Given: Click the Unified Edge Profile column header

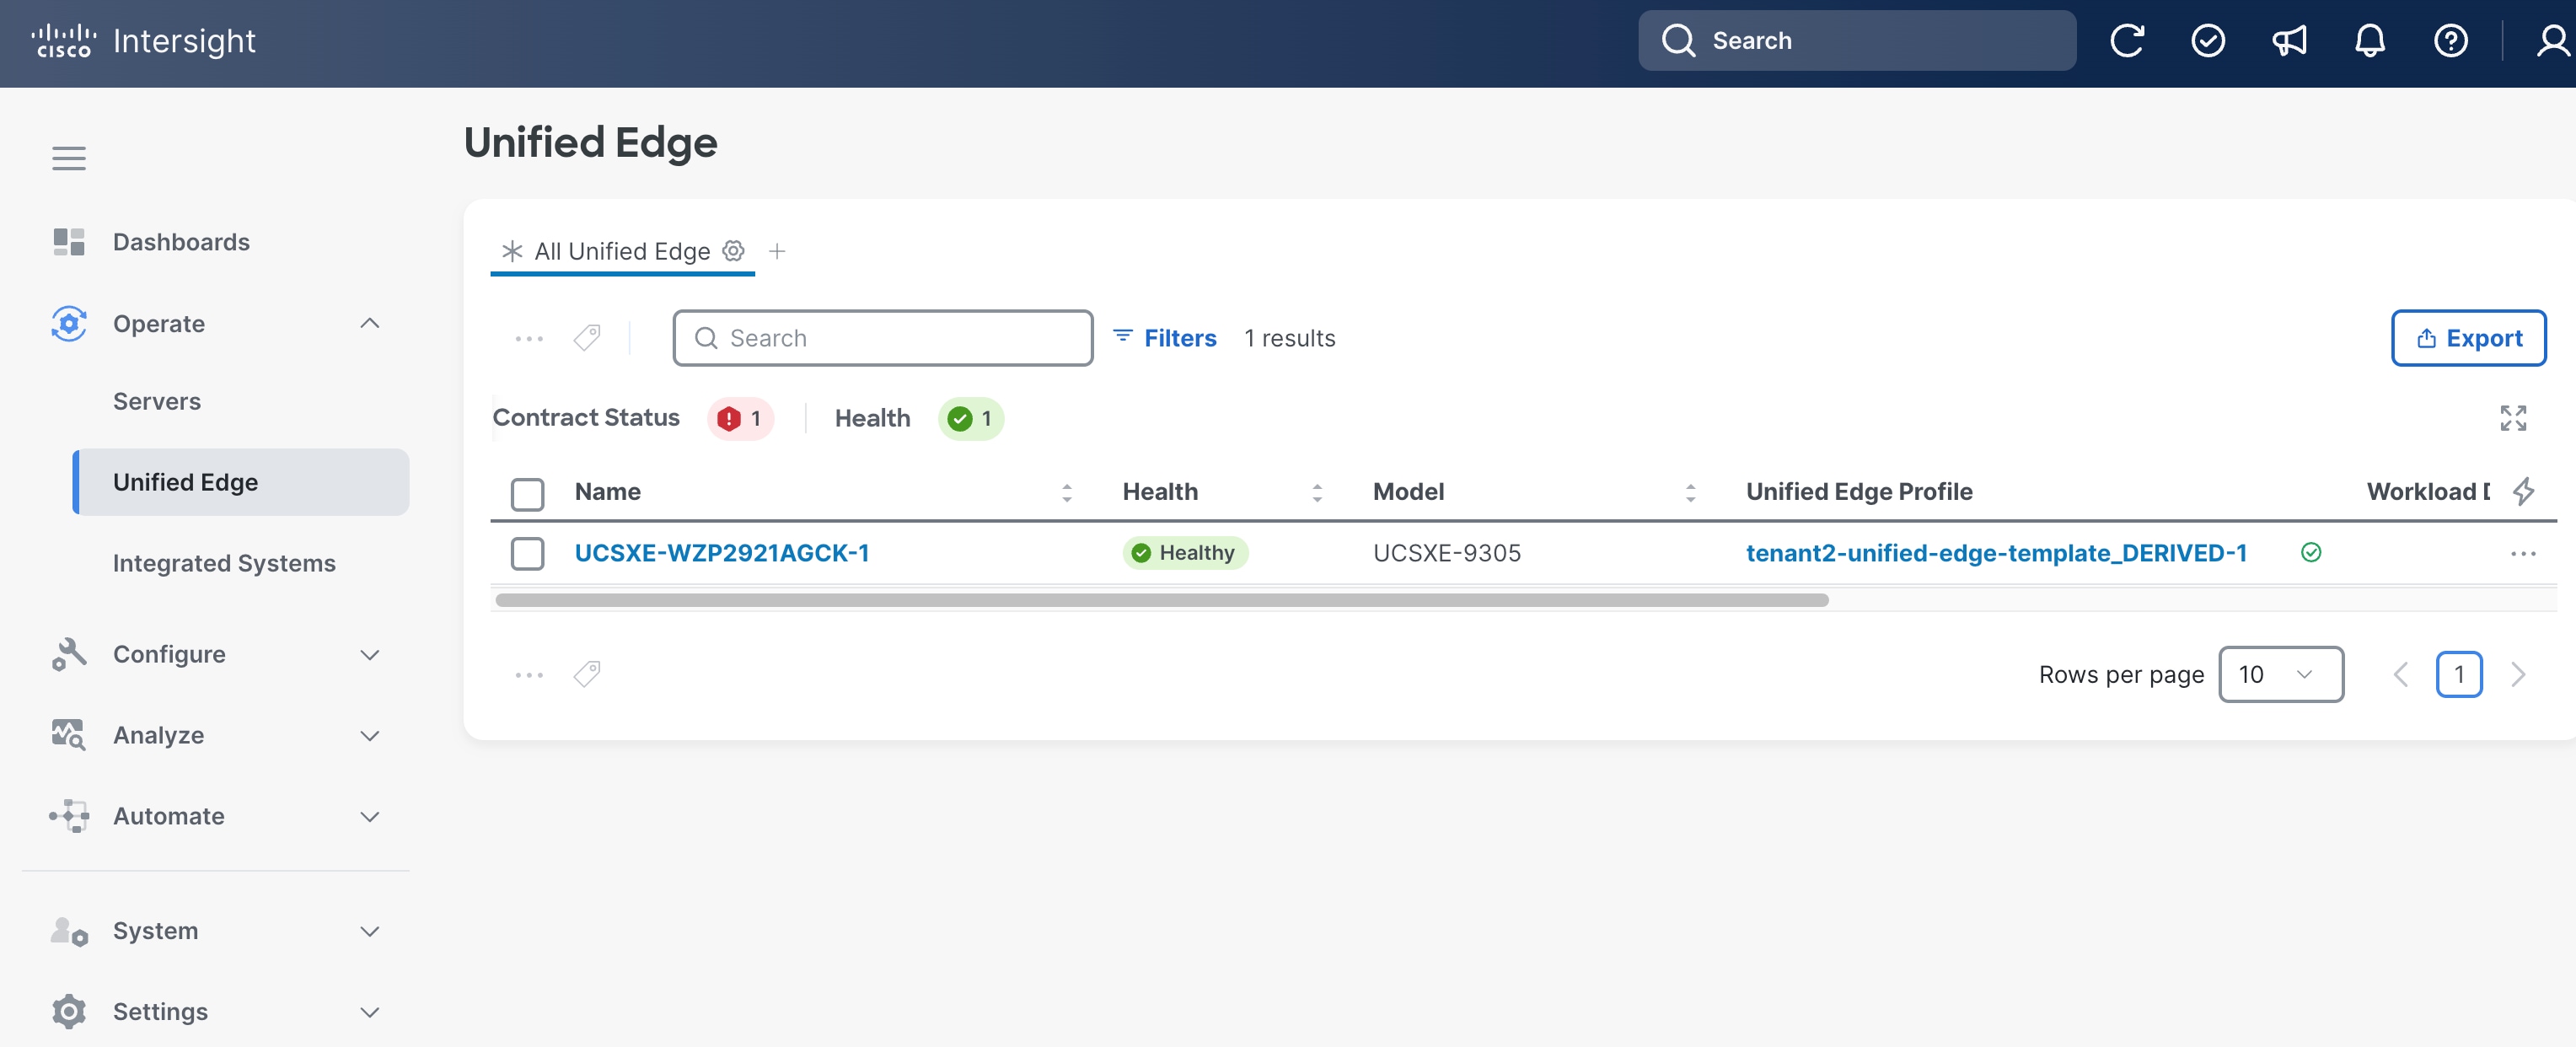Looking at the screenshot, I should 1859,491.
